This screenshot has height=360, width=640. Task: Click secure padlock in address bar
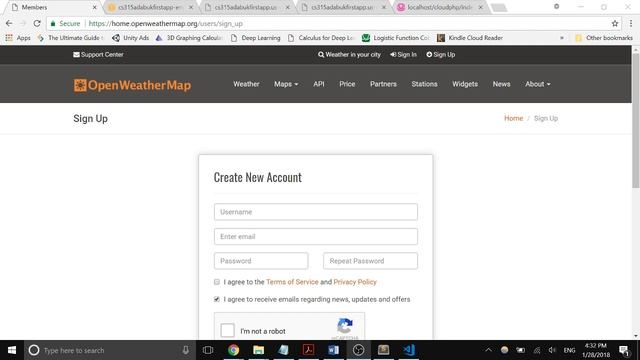coord(53,24)
